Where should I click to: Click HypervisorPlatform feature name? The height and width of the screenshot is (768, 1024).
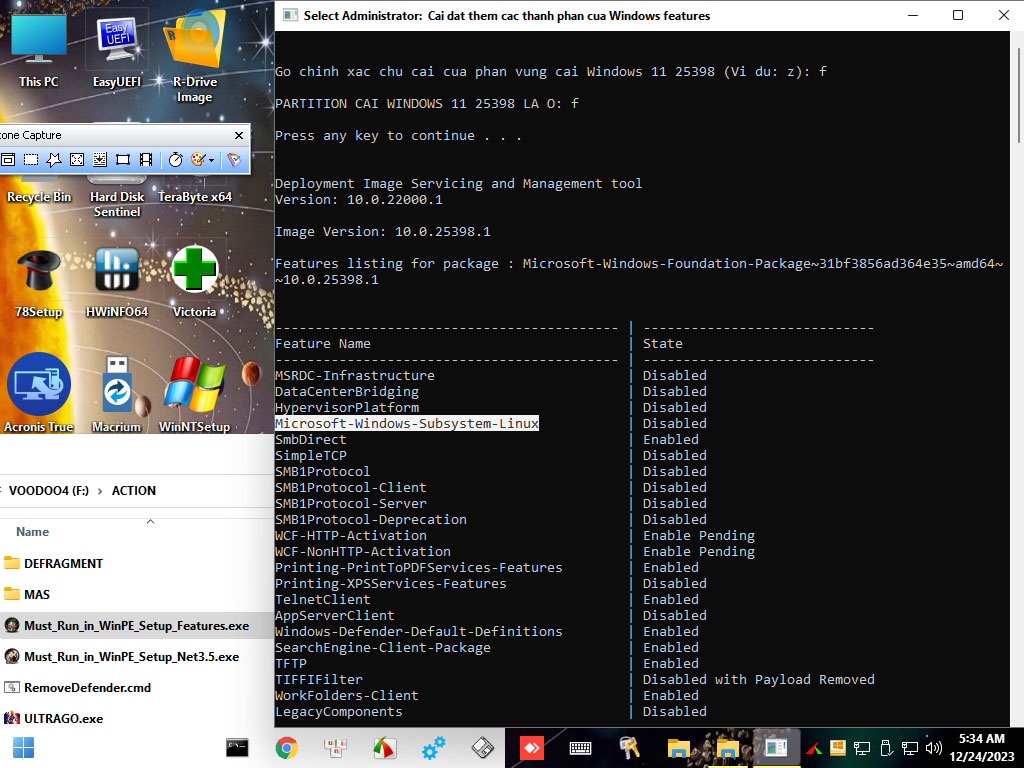[x=347, y=408]
